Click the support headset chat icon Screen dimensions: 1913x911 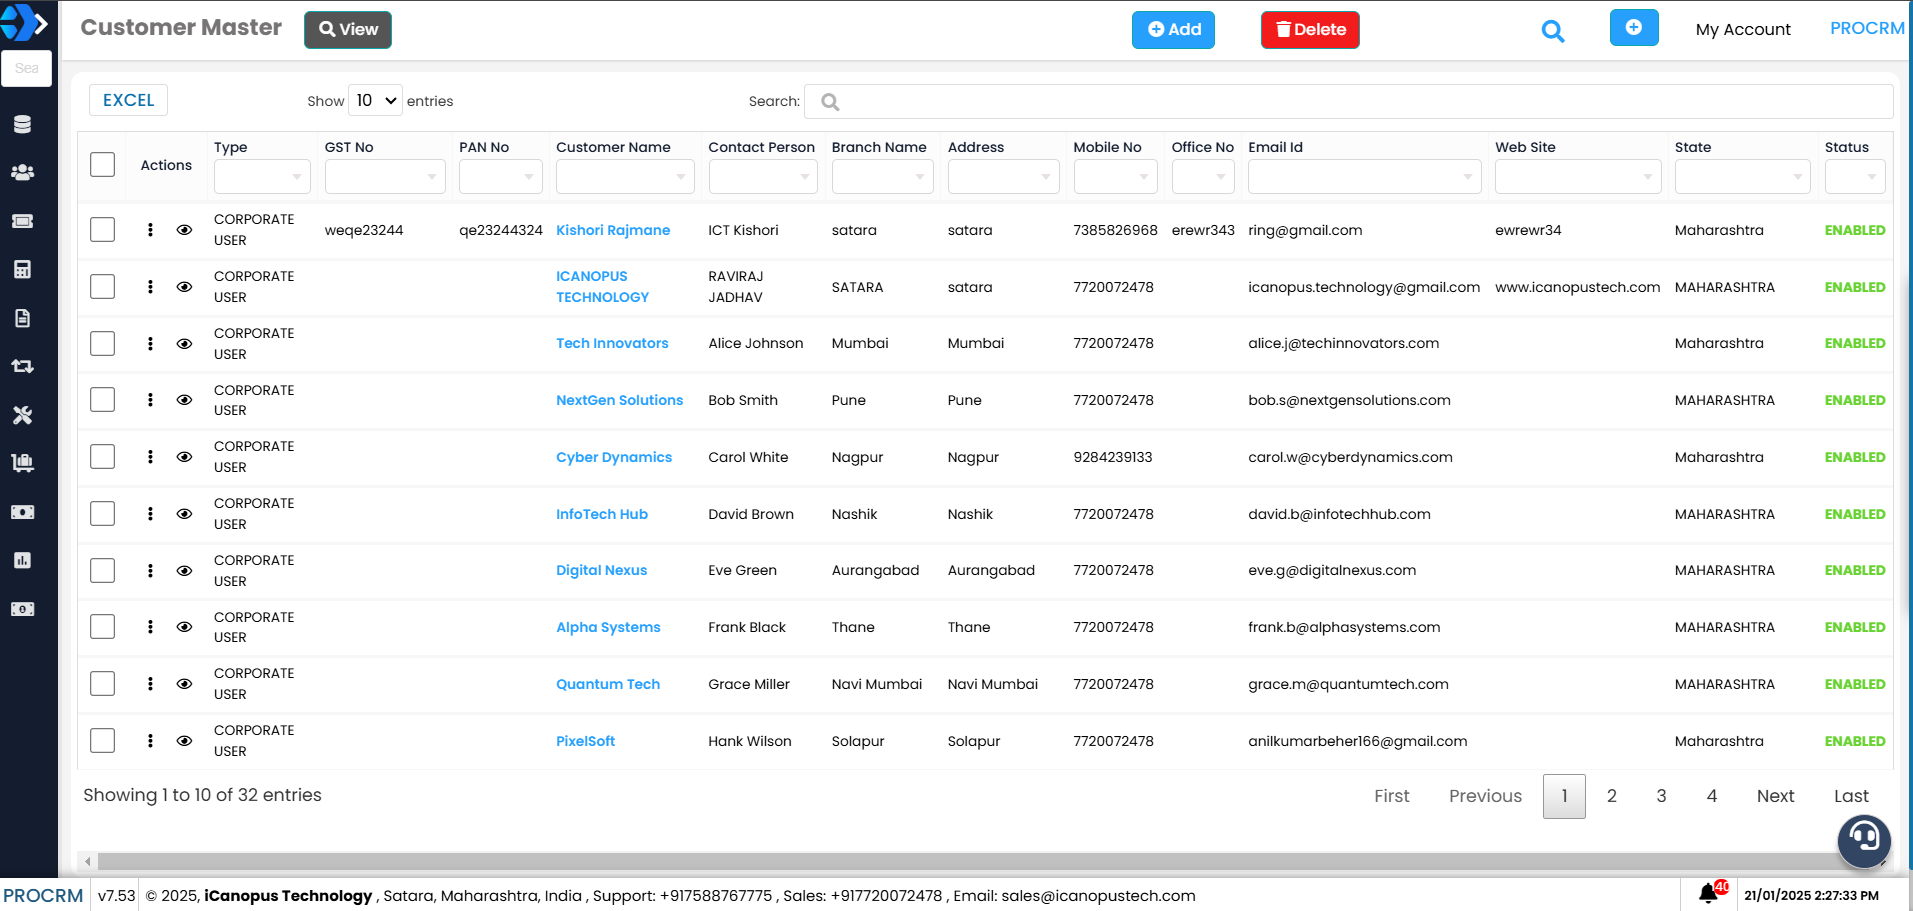coord(1863,838)
